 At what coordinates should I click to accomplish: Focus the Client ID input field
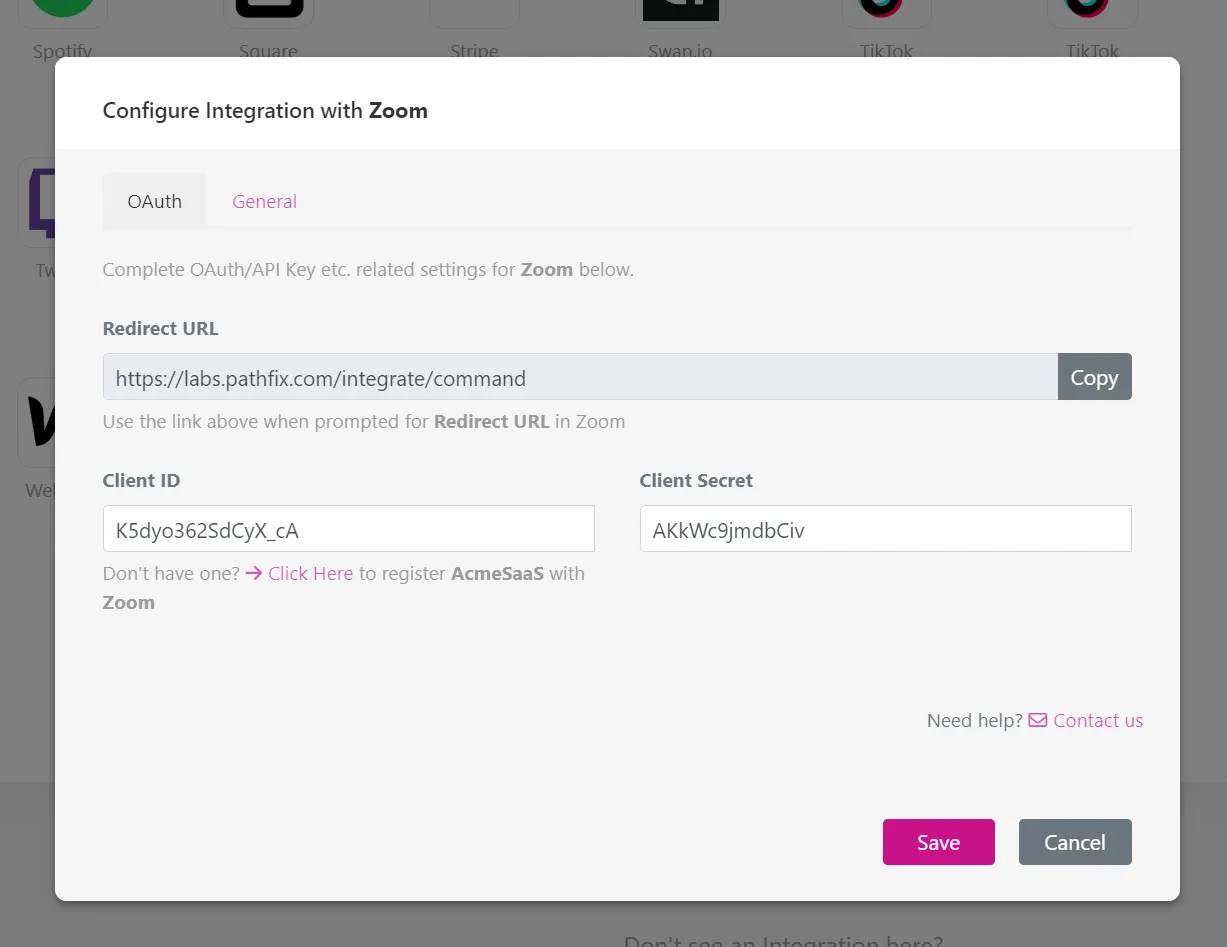coord(349,529)
